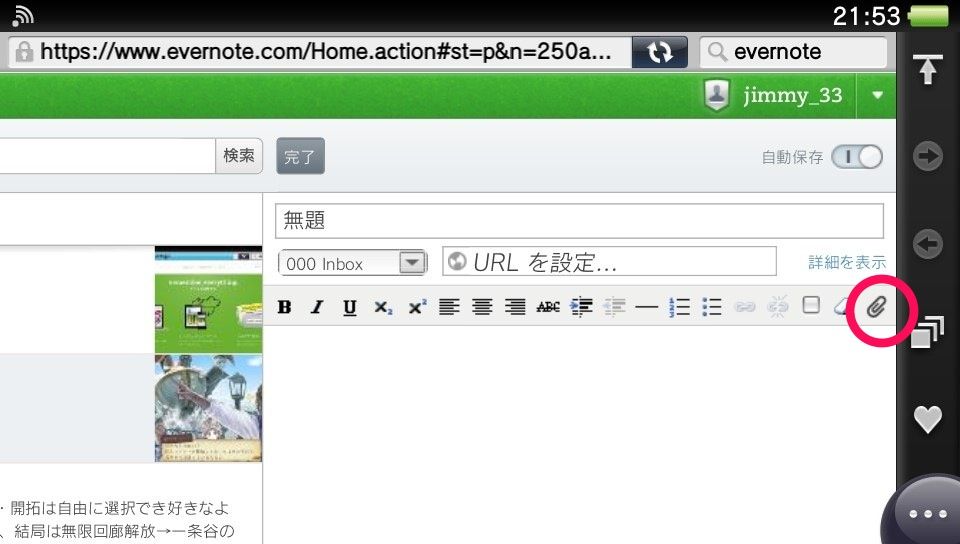
Task: Insert hyperlink icon
Action: 744,307
